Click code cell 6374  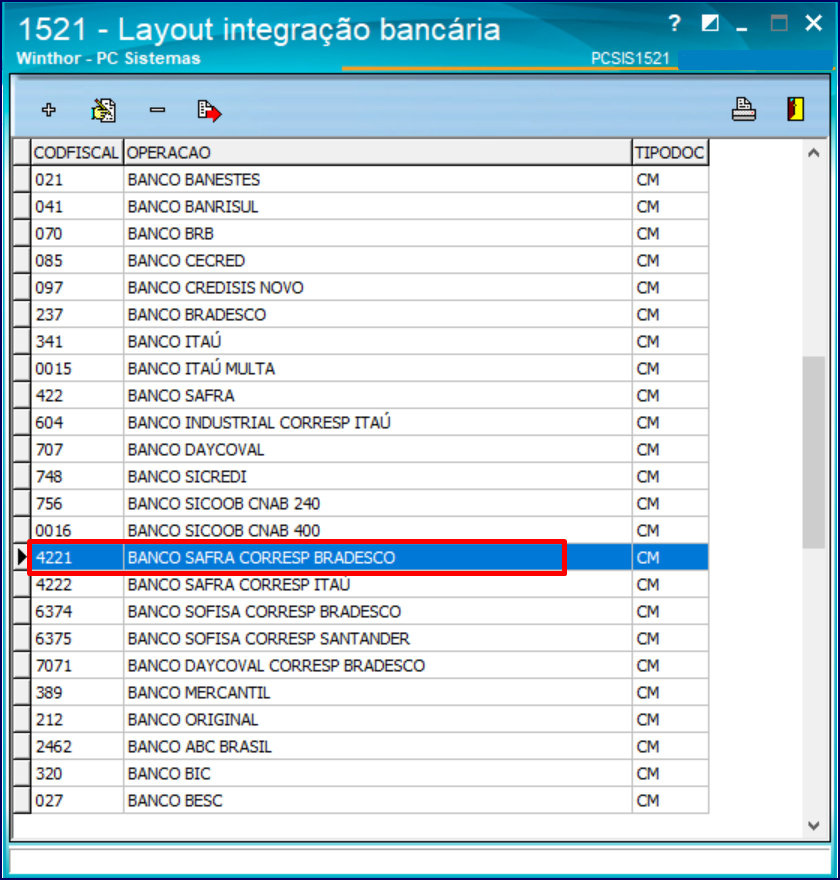pos(77,611)
